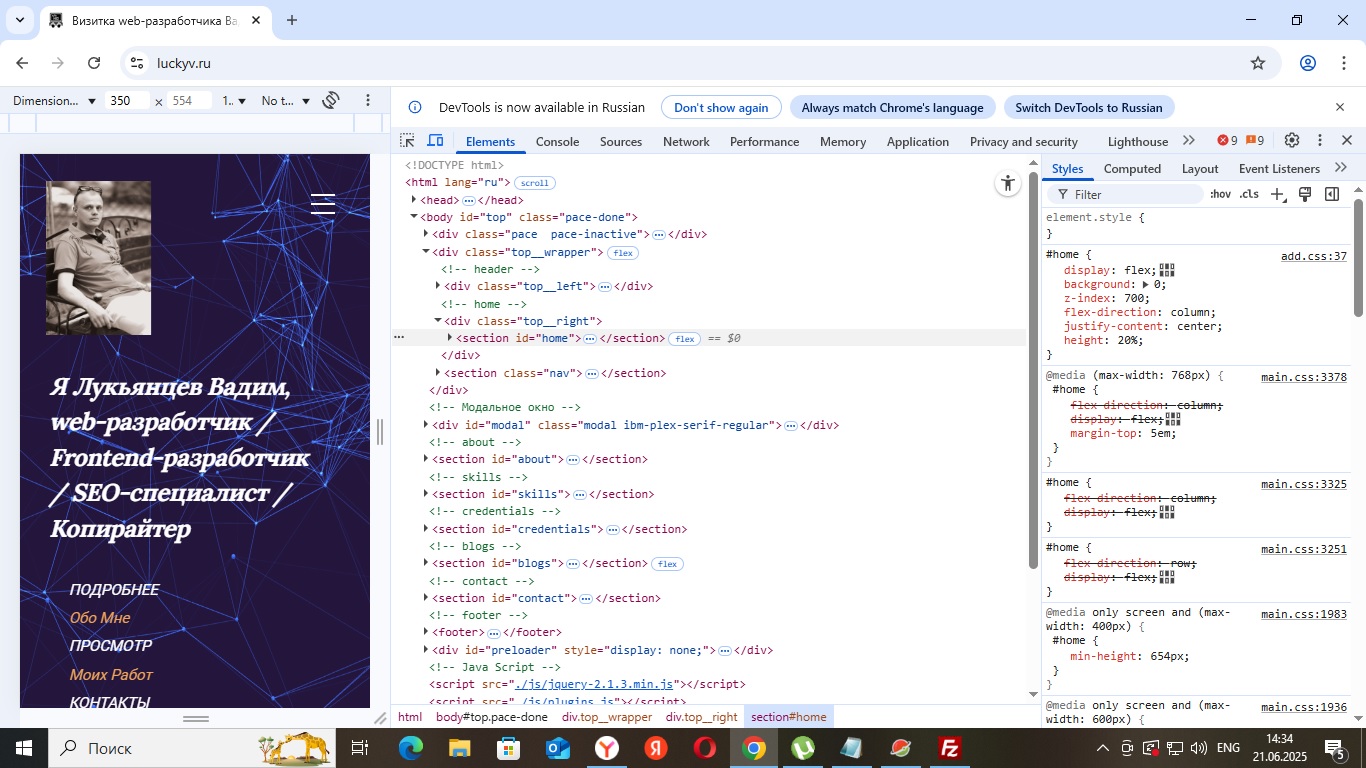Switch to the Console tab
The width and height of the screenshot is (1366, 768).
coord(557,142)
